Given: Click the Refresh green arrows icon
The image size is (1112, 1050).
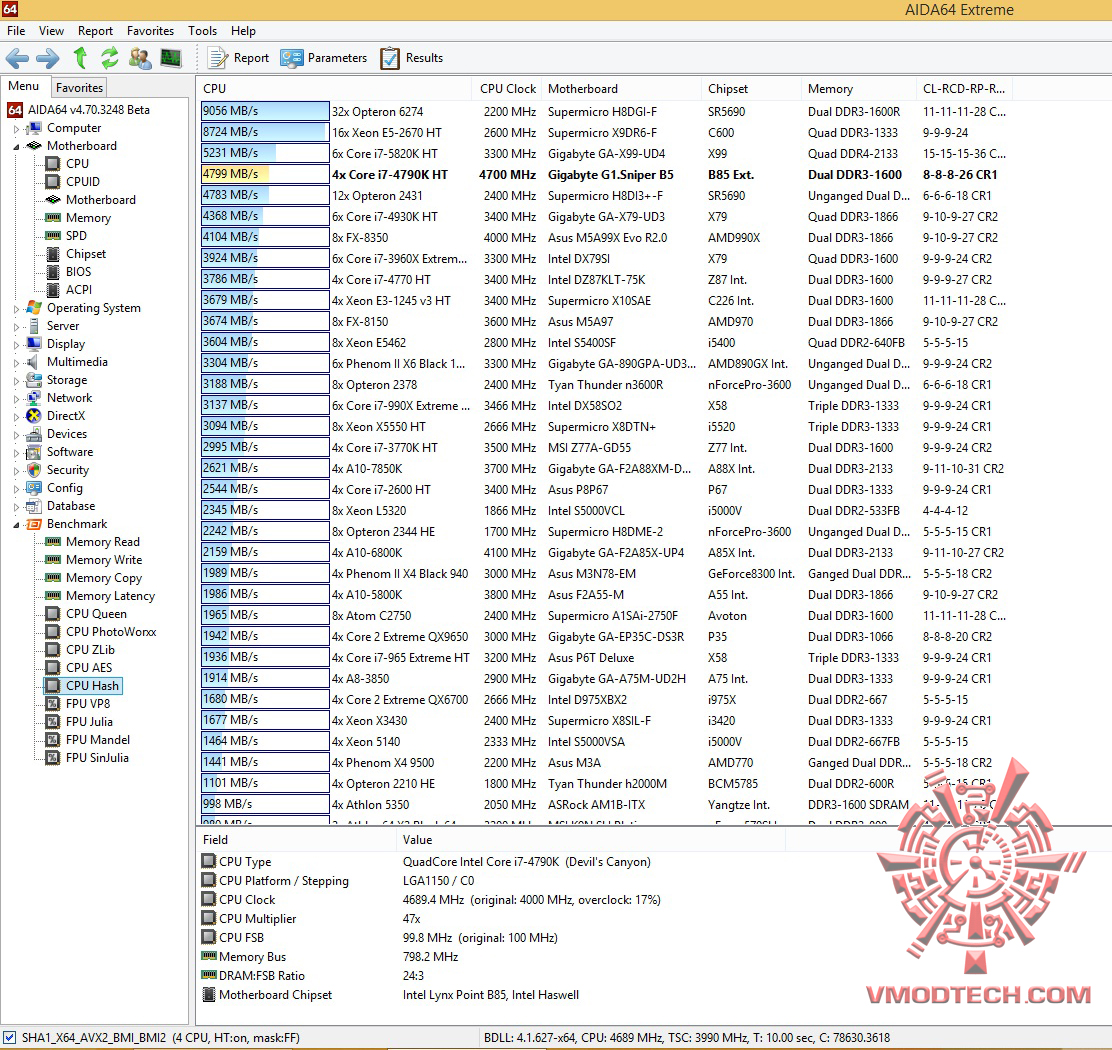Looking at the screenshot, I should (x=110, y=57).
